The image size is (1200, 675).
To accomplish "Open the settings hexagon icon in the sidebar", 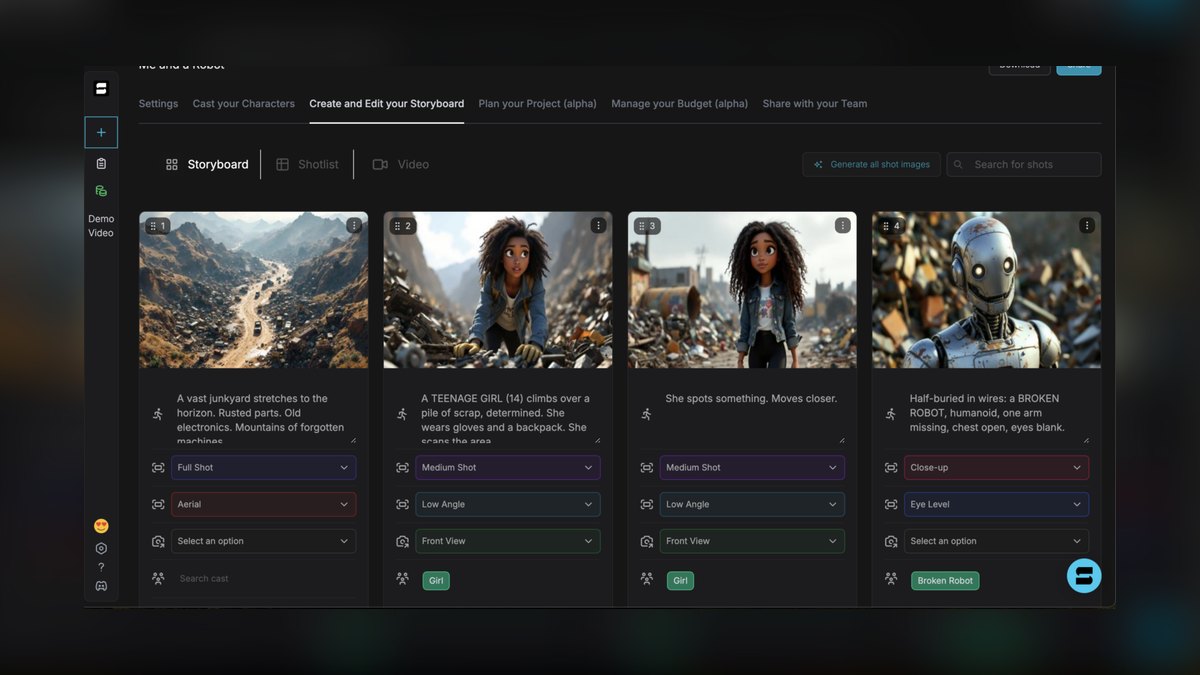I will (x=101, y=548).
